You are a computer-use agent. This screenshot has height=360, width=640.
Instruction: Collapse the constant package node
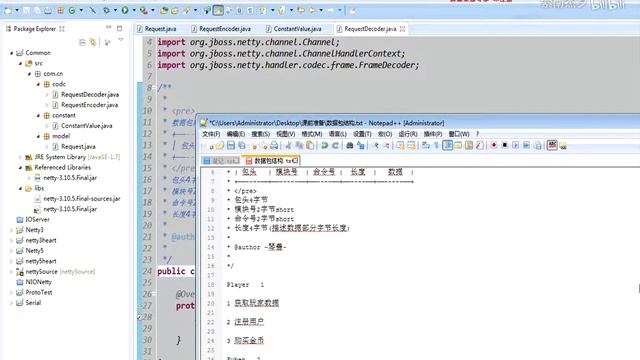(x=38, y=116)
